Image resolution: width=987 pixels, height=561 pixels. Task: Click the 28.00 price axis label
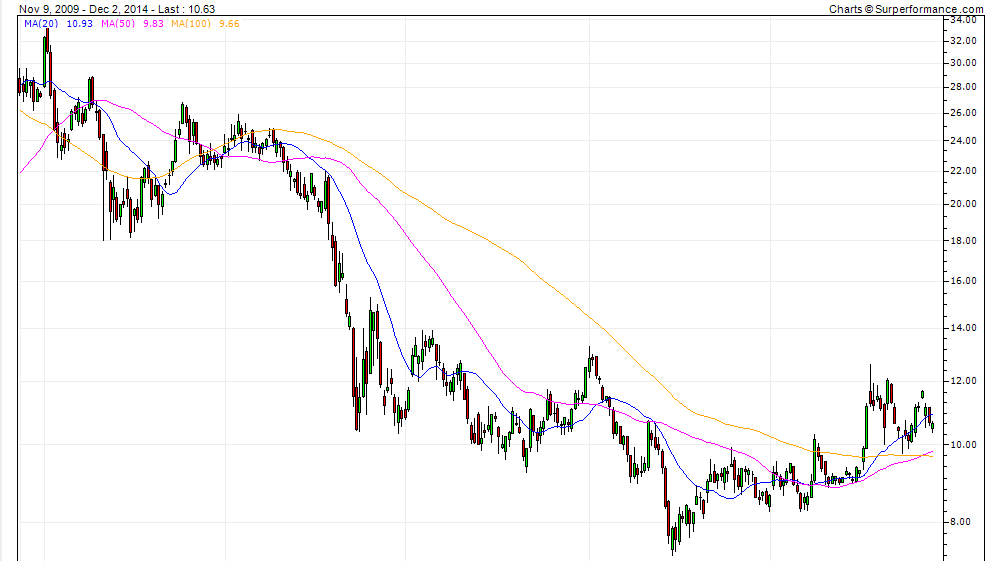pyautogui.click(x=963, y=87)
